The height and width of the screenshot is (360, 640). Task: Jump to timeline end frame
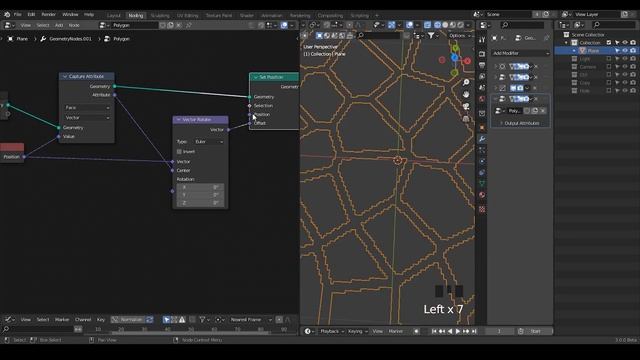474,331
